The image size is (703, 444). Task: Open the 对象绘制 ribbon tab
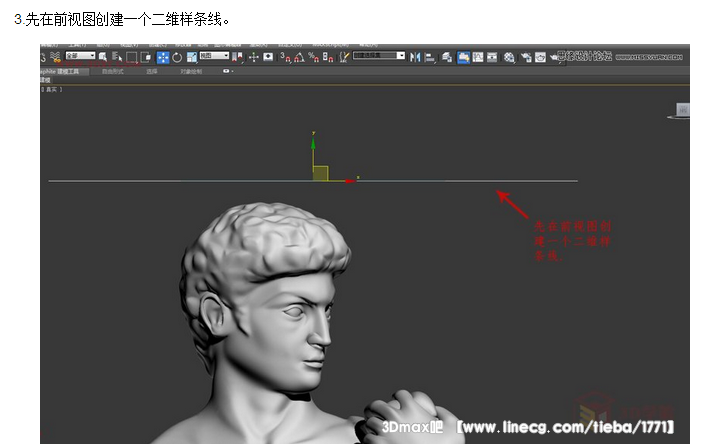click(x=192, y=71)
